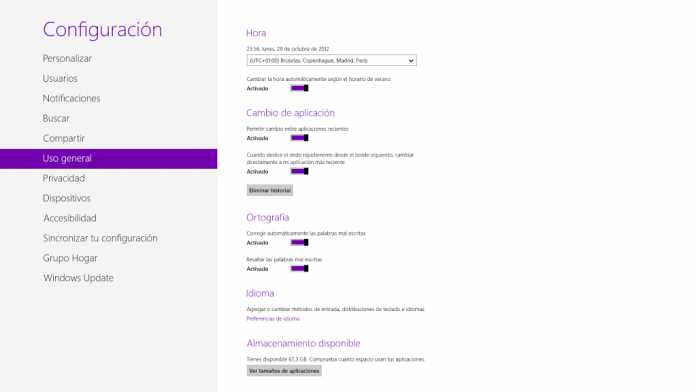Click the current date and time text
Screen dimensions: 696x392
tap(288, 49)
